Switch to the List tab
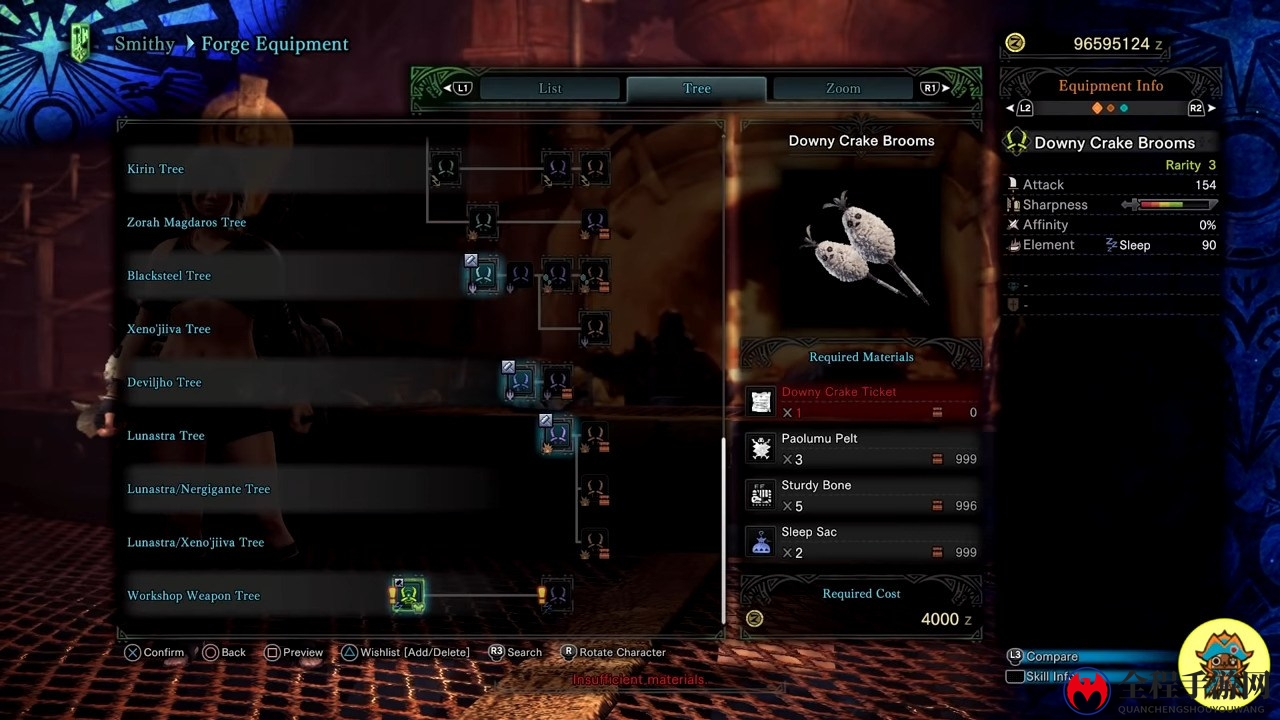 click(550, 88)
